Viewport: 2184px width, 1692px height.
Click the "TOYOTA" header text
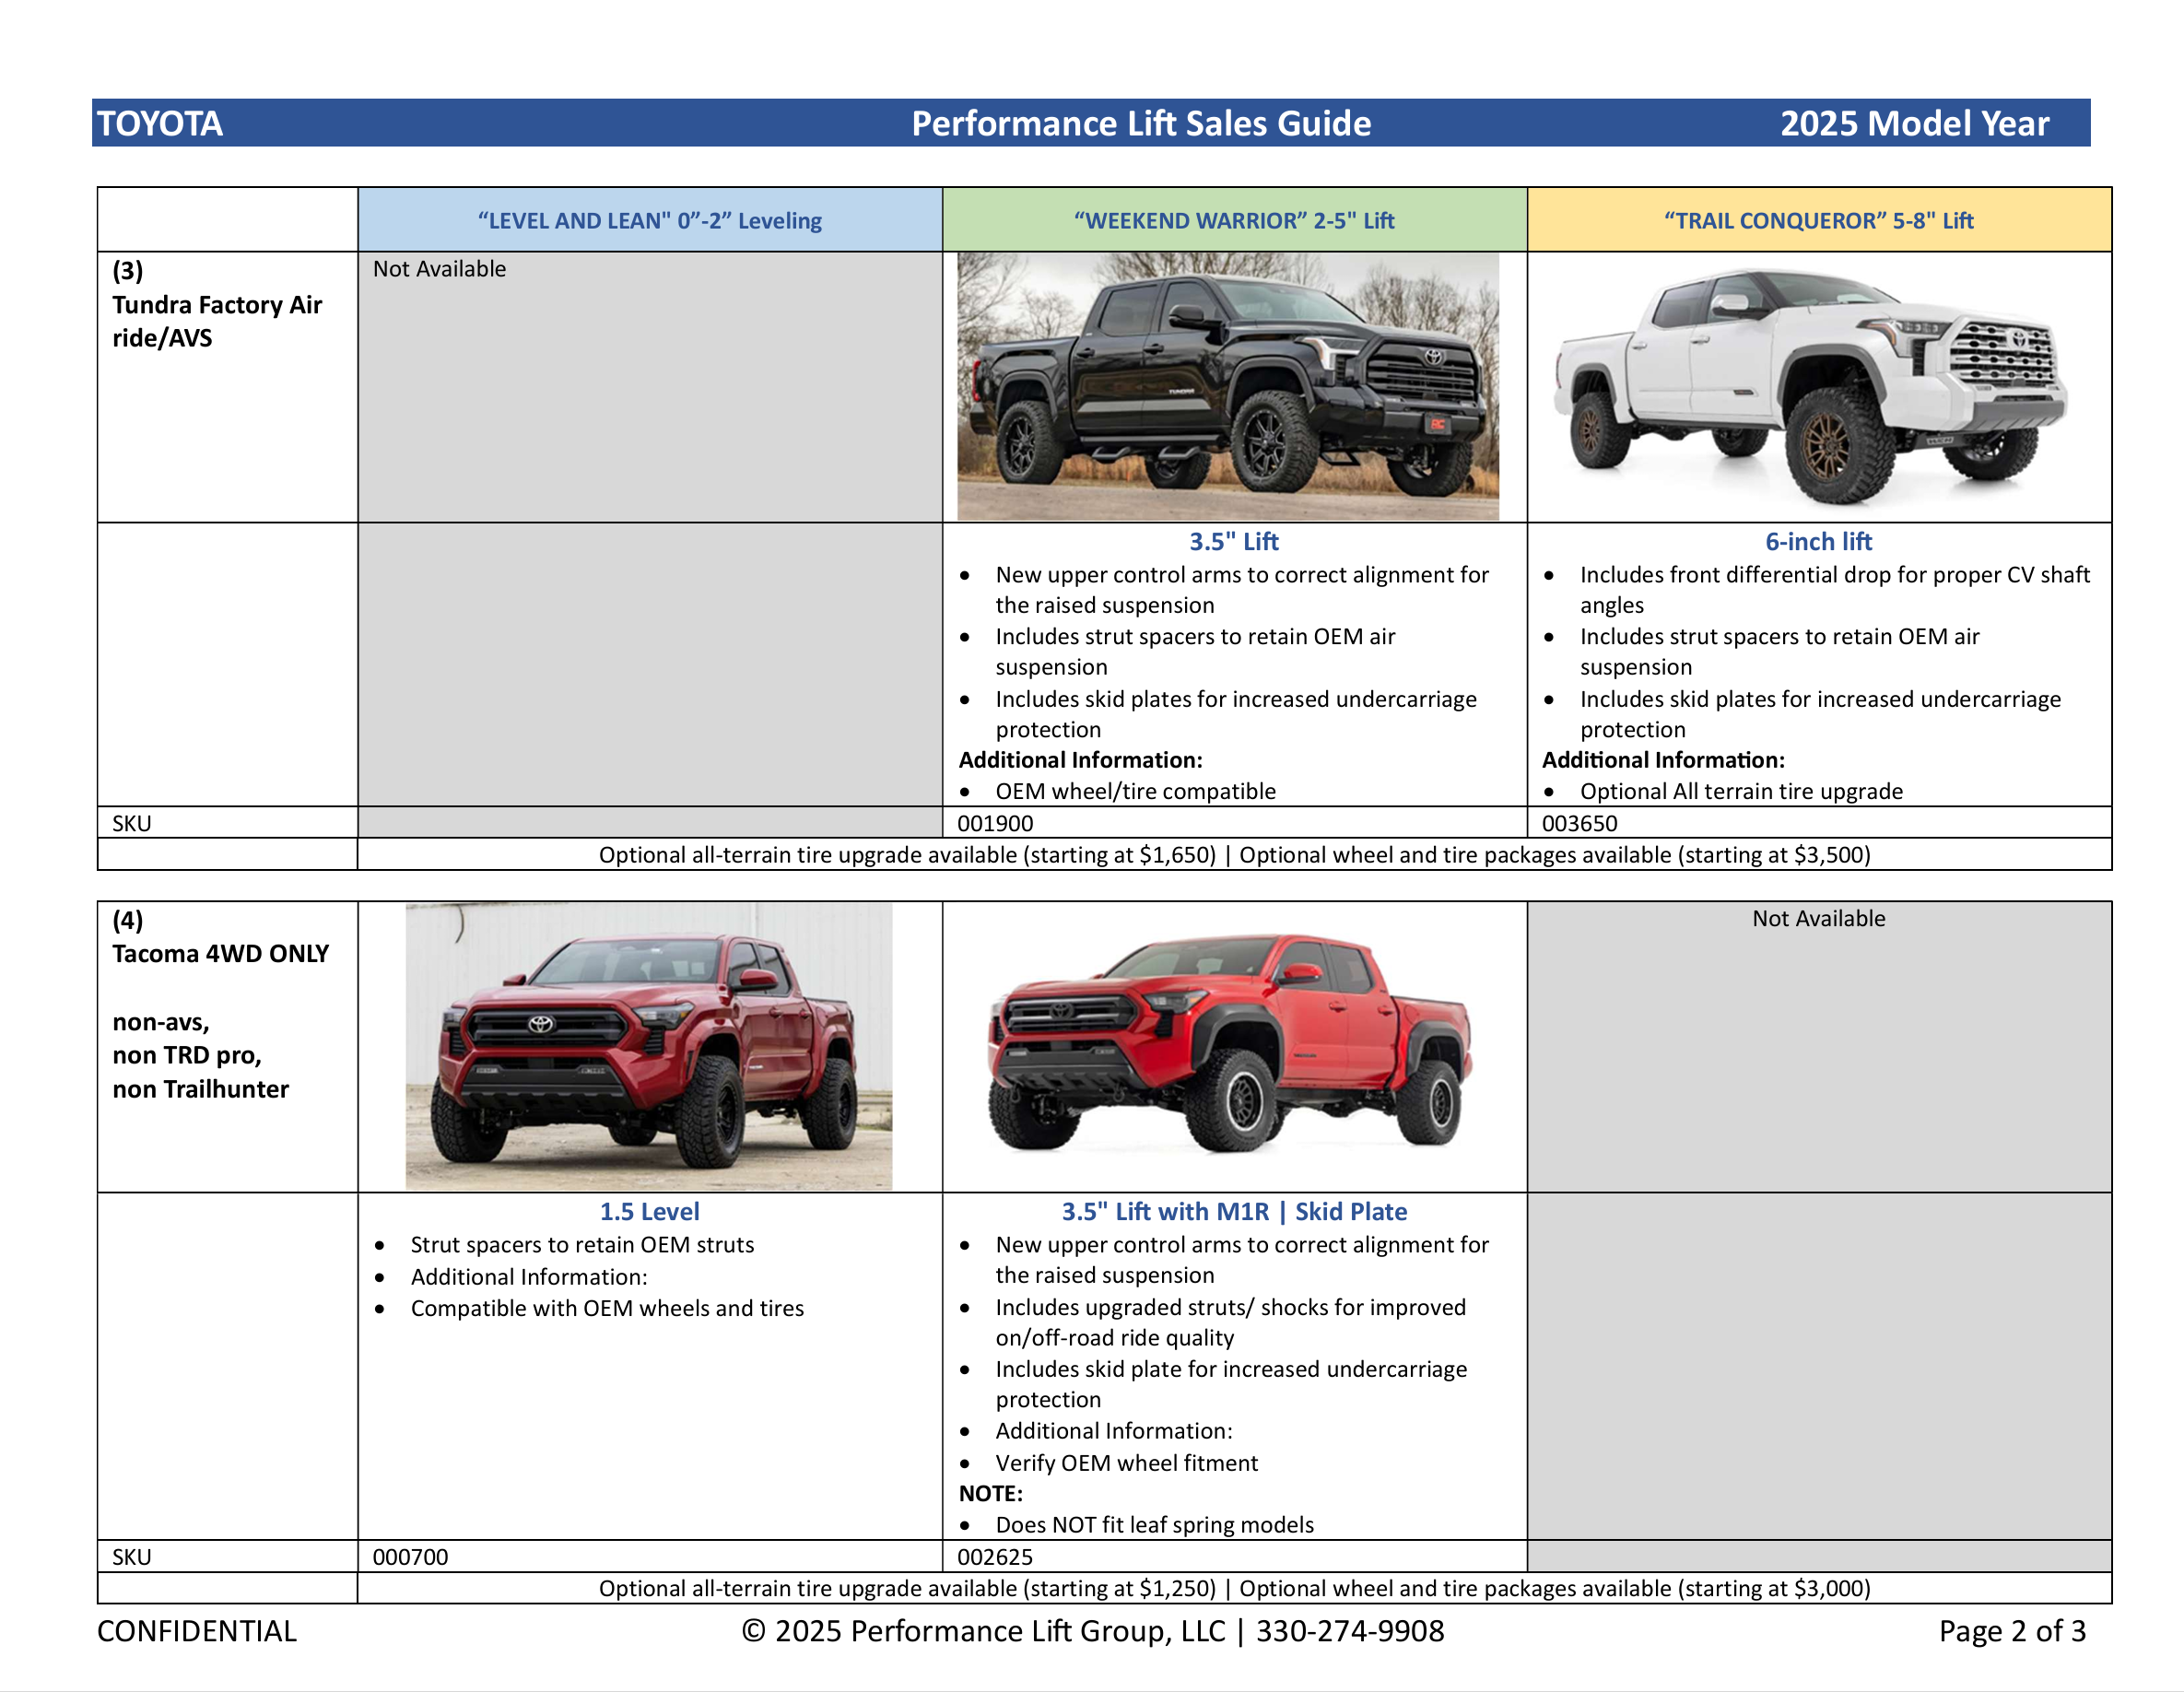click(159, 123)
